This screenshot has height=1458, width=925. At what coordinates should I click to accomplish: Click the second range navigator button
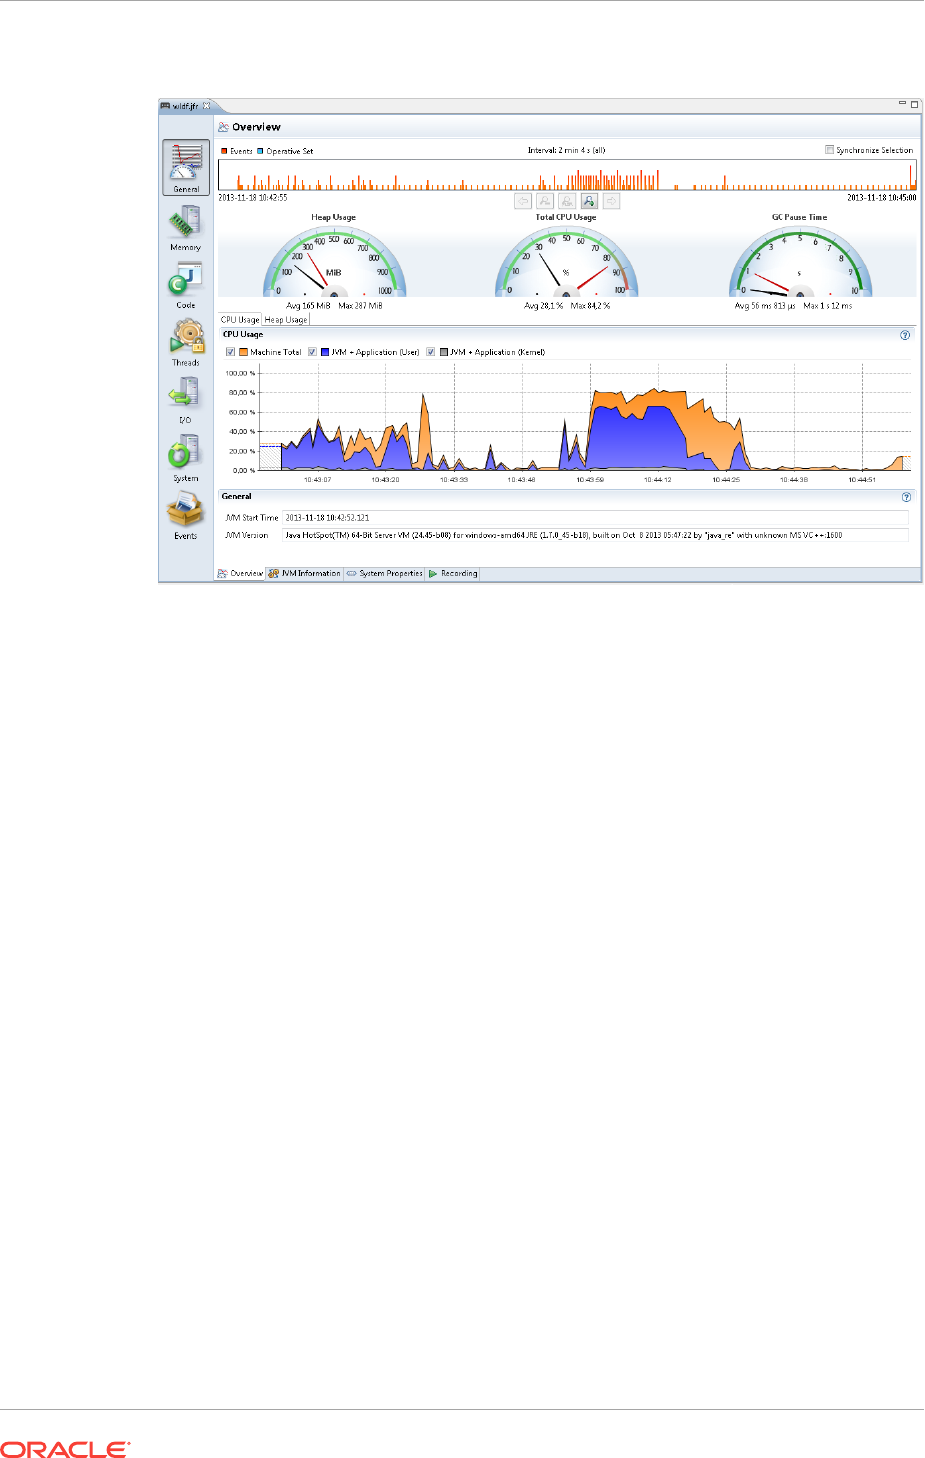[545, 201]
